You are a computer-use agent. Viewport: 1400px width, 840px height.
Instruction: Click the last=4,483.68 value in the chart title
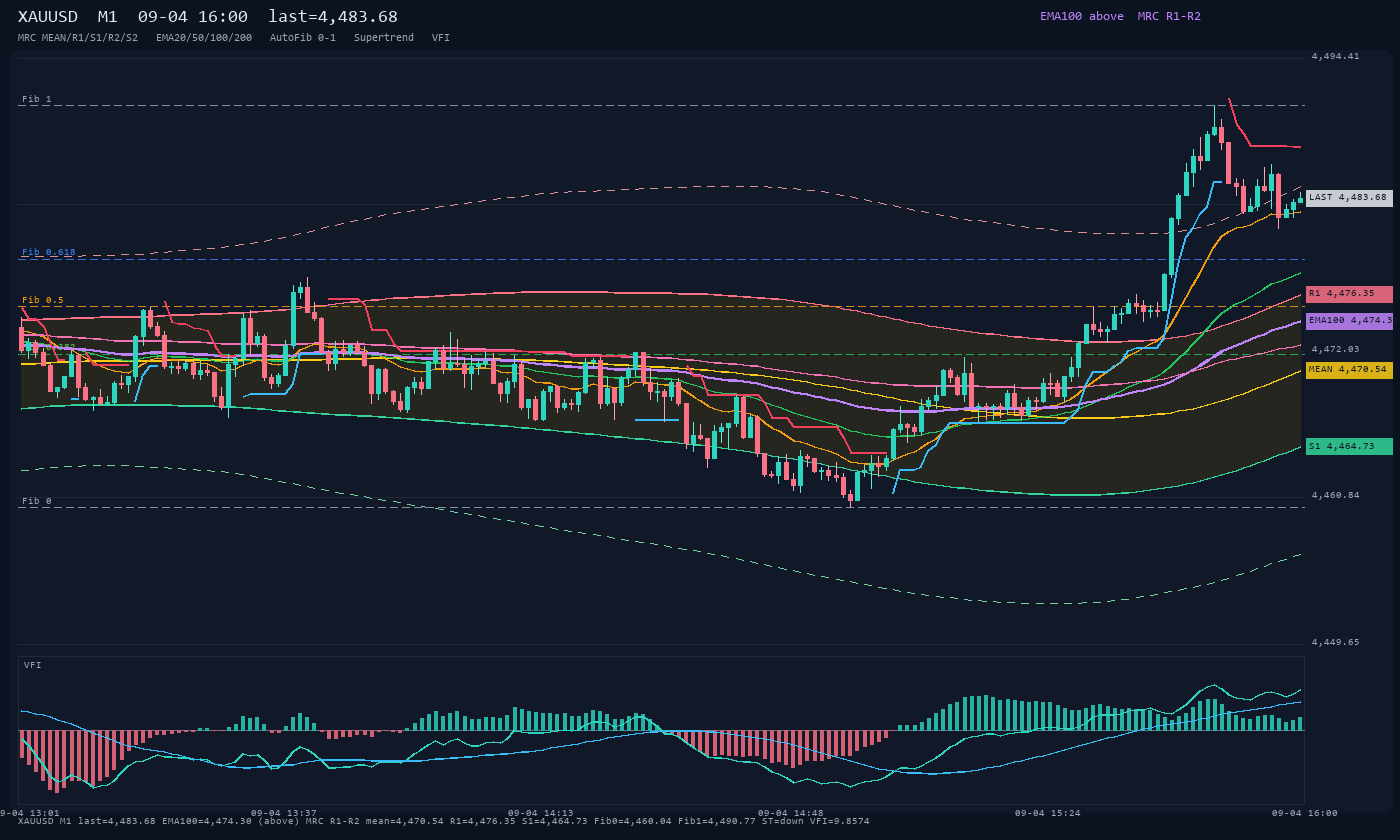[333, 17]
